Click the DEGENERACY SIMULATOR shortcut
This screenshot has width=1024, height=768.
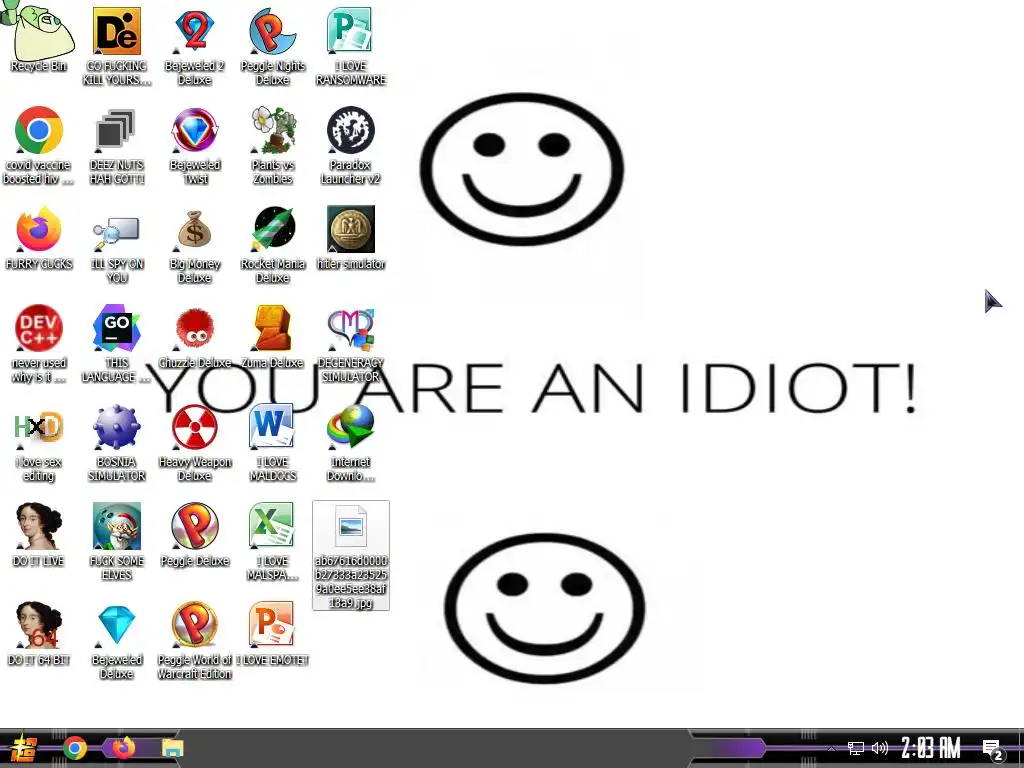pos(351,344)
